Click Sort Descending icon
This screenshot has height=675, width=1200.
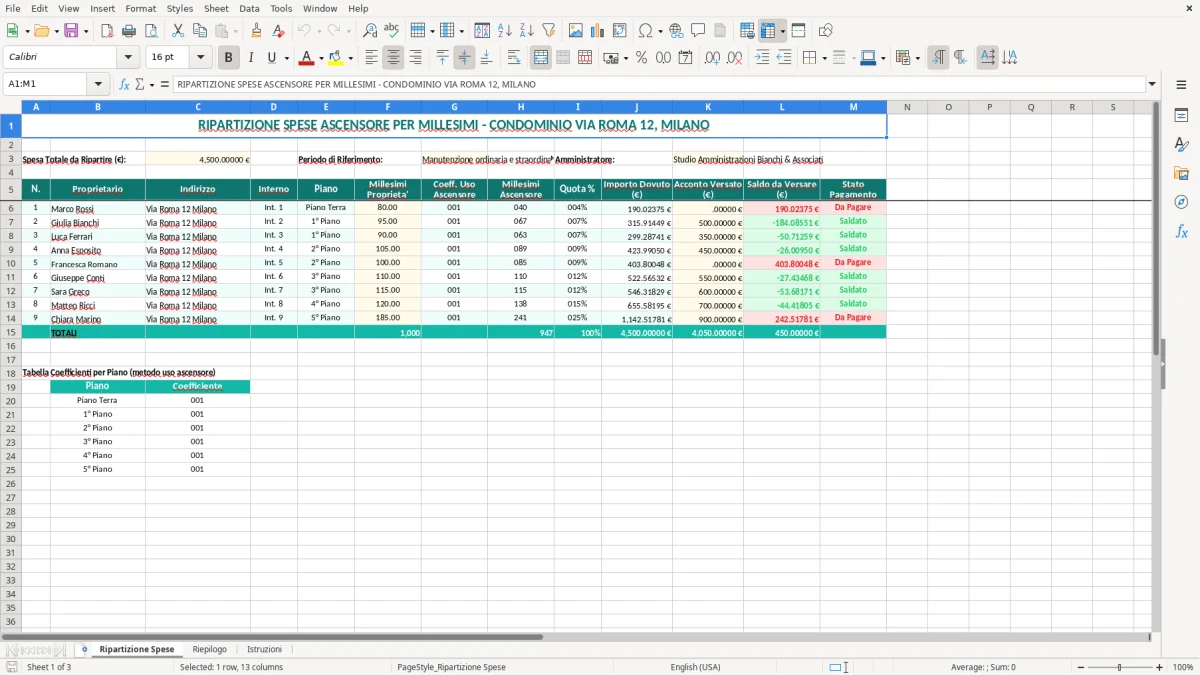click(x=527, y=31)
